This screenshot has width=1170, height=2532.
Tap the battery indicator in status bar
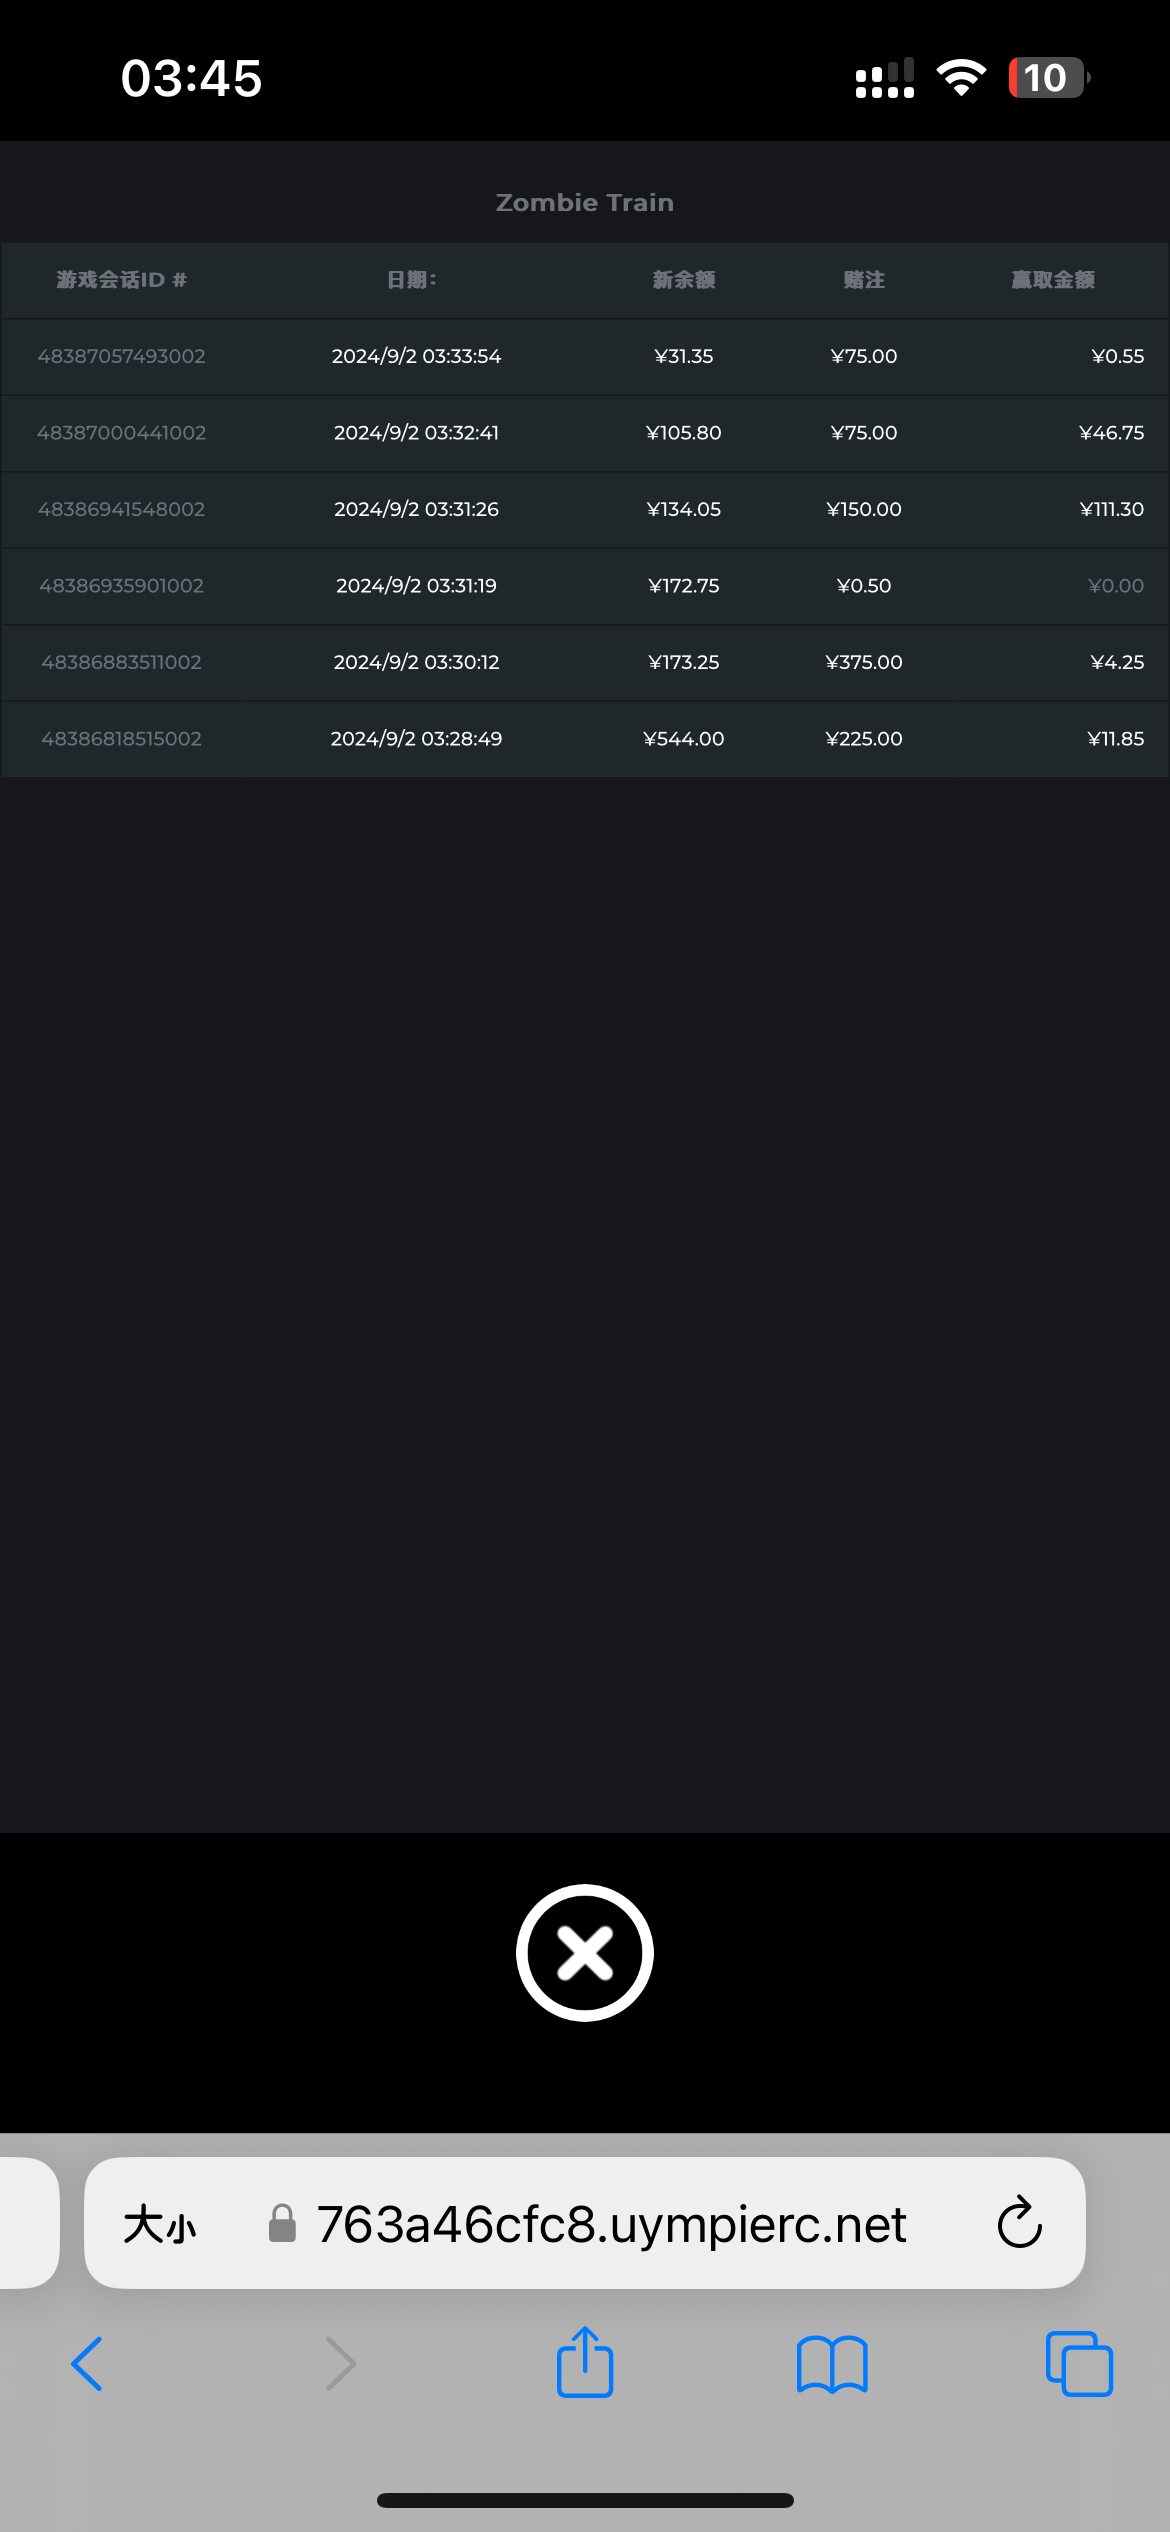pyautogui.click(x=1047, y=78)
